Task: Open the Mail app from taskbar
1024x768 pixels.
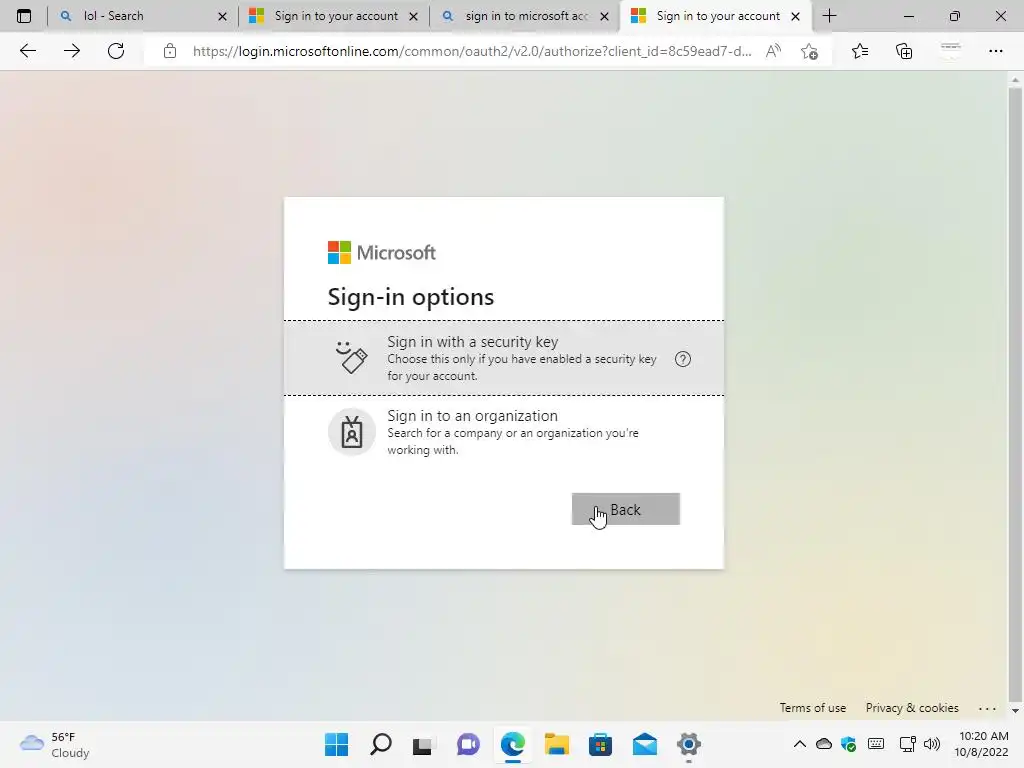Action: (645, 744)
